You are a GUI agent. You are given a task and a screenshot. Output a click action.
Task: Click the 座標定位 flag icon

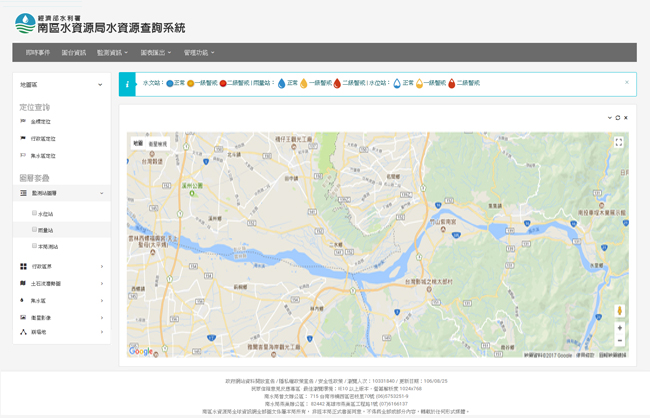pyautogui.click(x=23, y=122)
